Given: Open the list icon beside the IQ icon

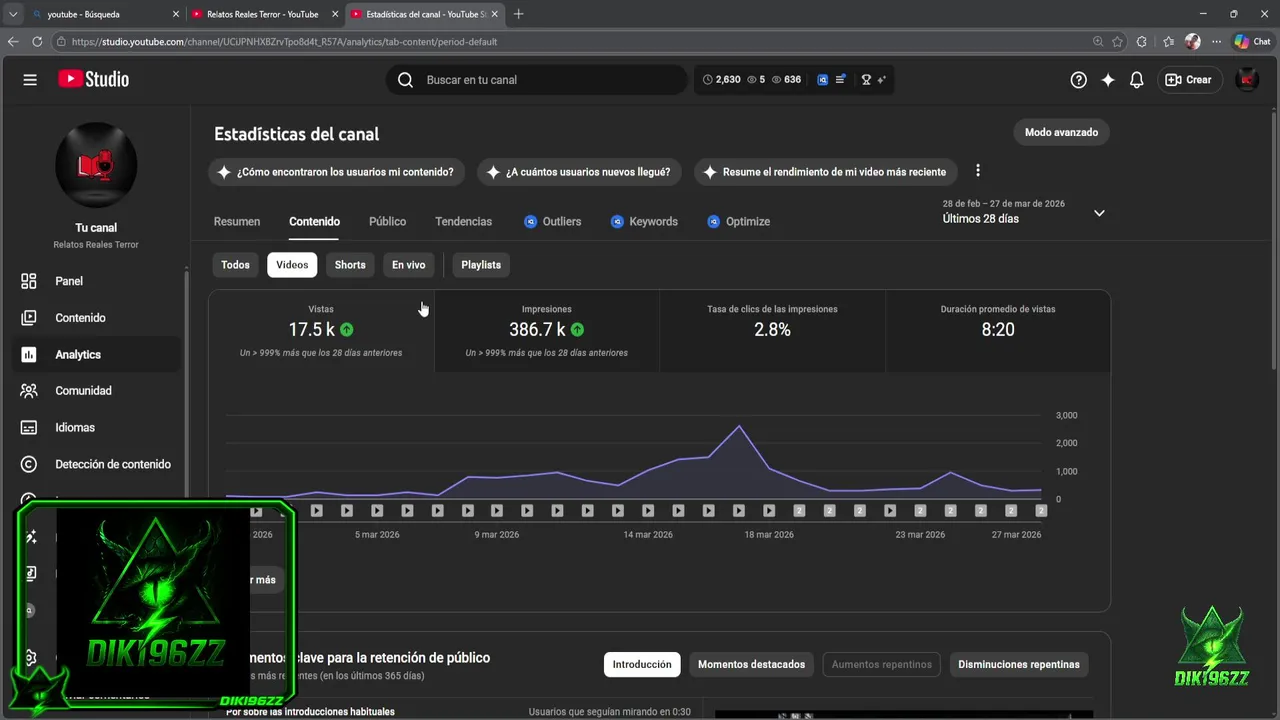Looking at the screenshot, I should (x=841, y=80).
